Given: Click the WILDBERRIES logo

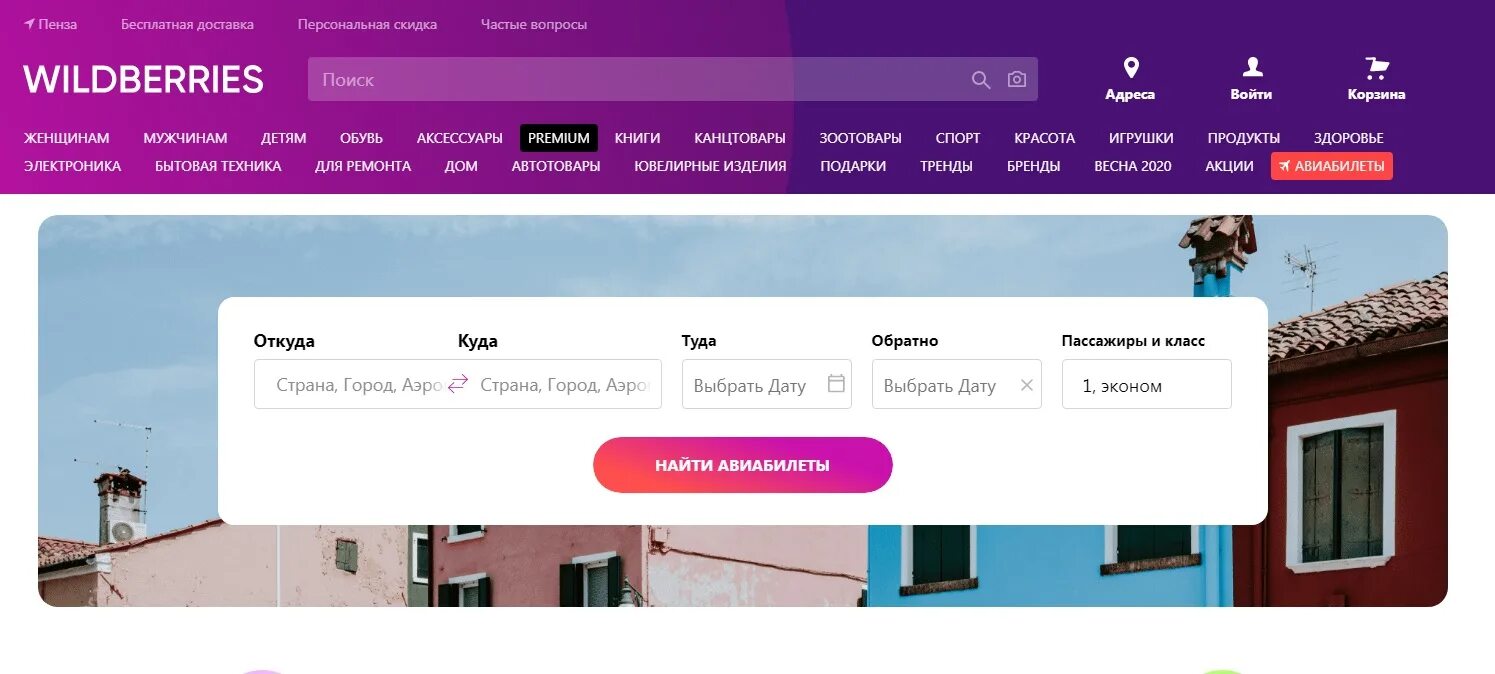Looking at the screenshot, I should 143,79.
